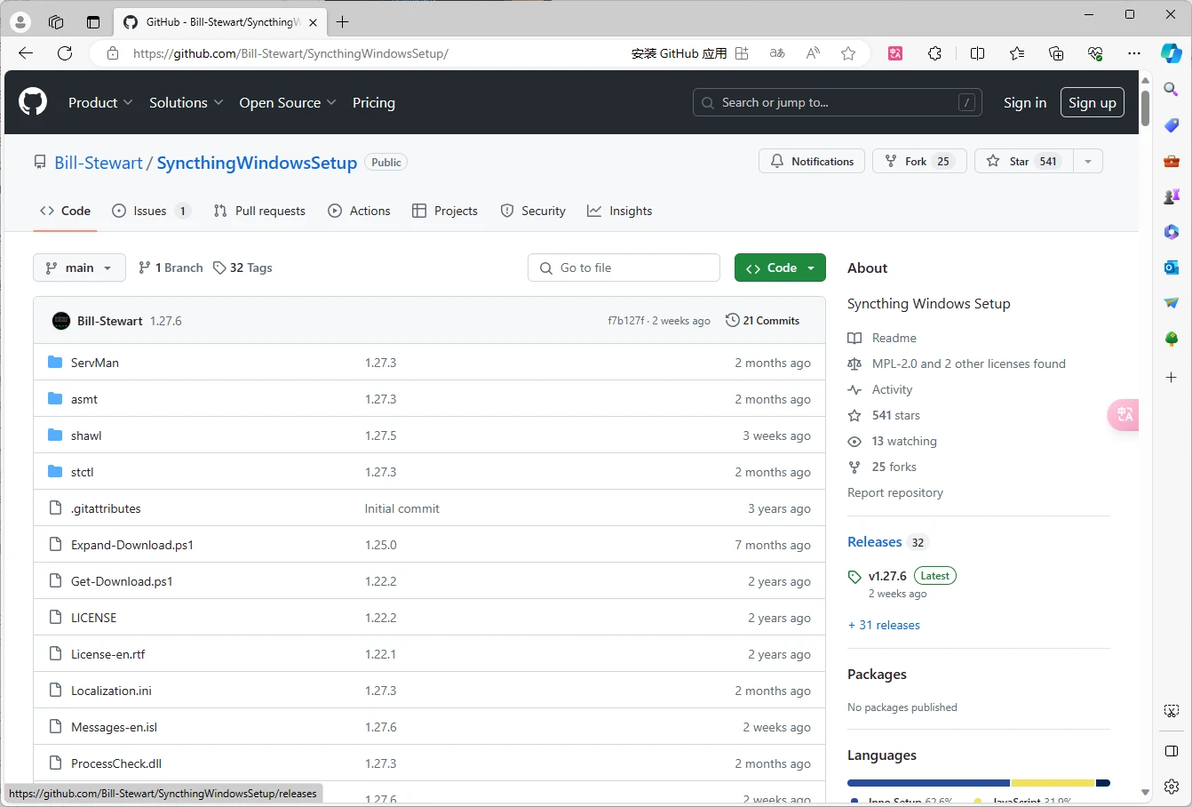1192x807 pixels.
Task: Open Edge settings and more ellipsis
Action: click(1134, 53)
